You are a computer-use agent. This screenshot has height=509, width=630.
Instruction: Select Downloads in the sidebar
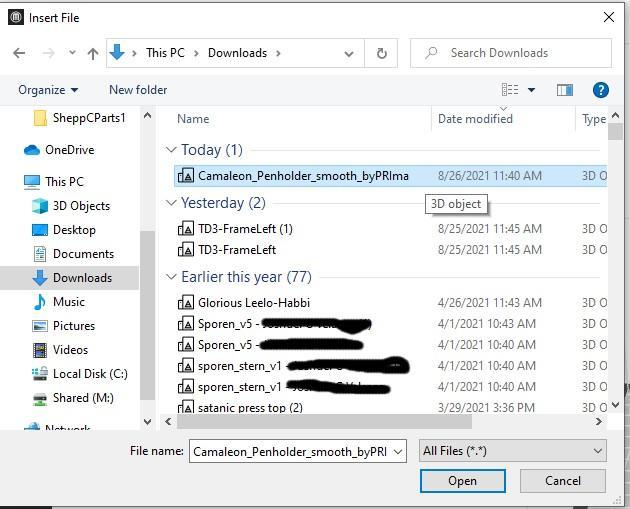(x=69, y=278)
